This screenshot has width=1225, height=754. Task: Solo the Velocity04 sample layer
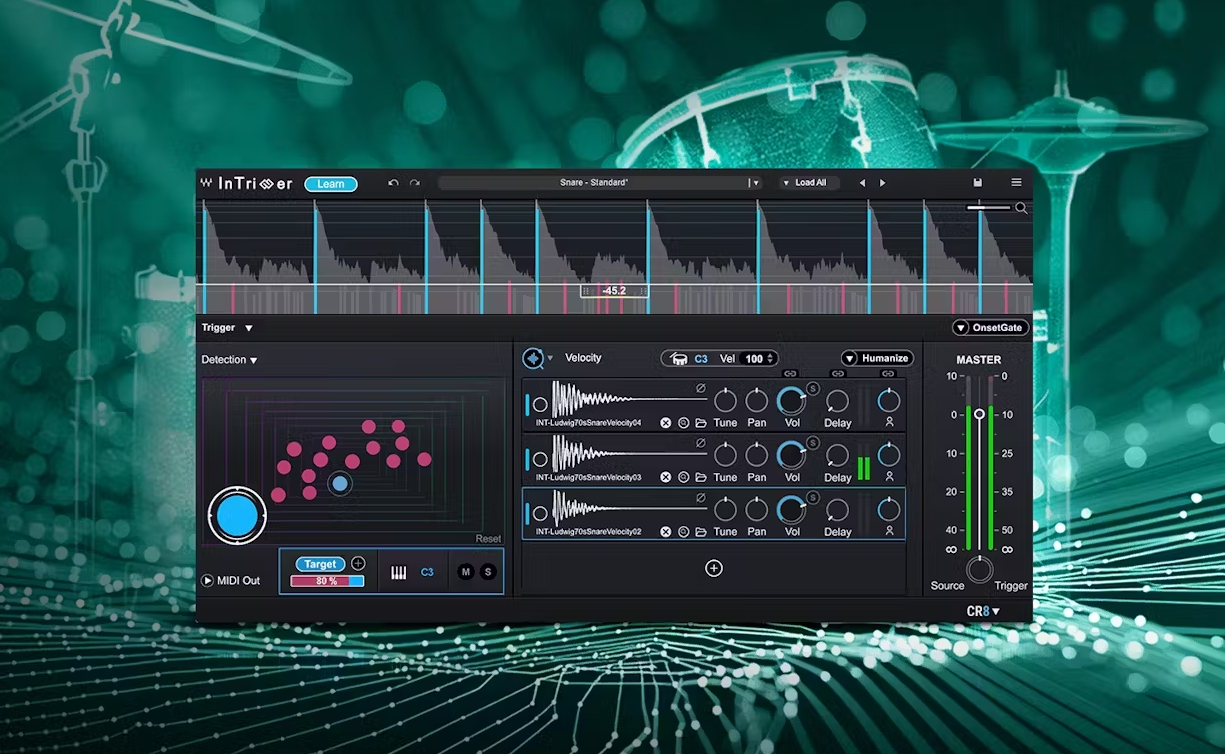point(812,388)
